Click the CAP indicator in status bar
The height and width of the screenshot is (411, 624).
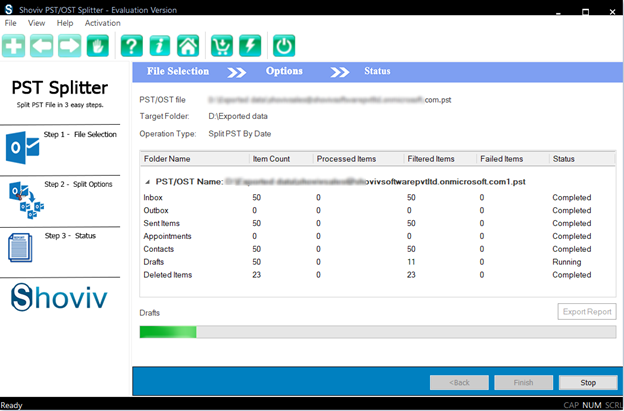pyautogui.click(x=571, y=405)
